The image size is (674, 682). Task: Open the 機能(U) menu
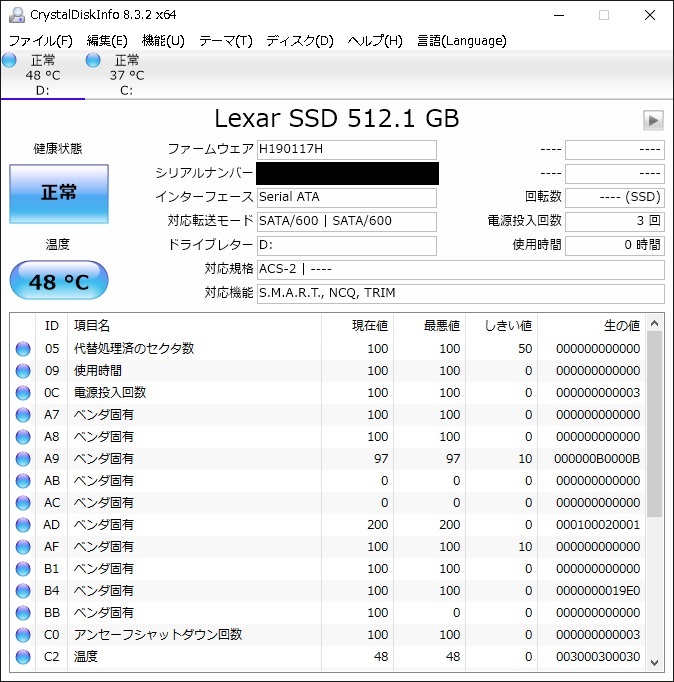(163, 41)
